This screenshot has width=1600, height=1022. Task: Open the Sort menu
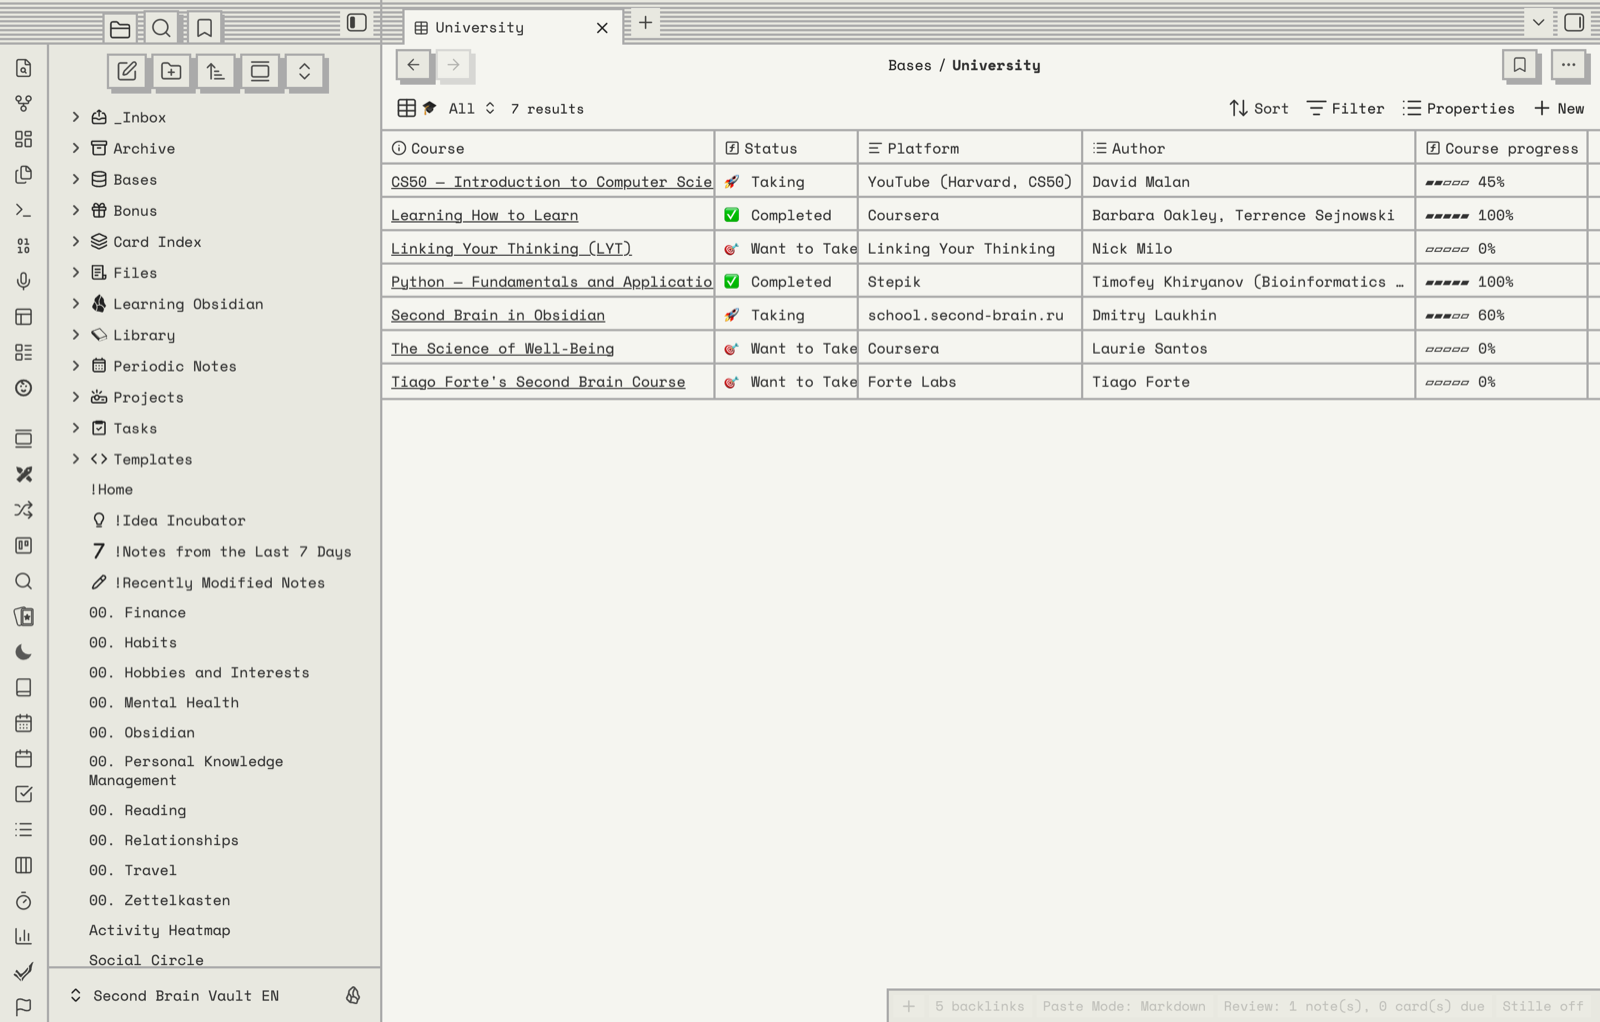point(1259,108)
